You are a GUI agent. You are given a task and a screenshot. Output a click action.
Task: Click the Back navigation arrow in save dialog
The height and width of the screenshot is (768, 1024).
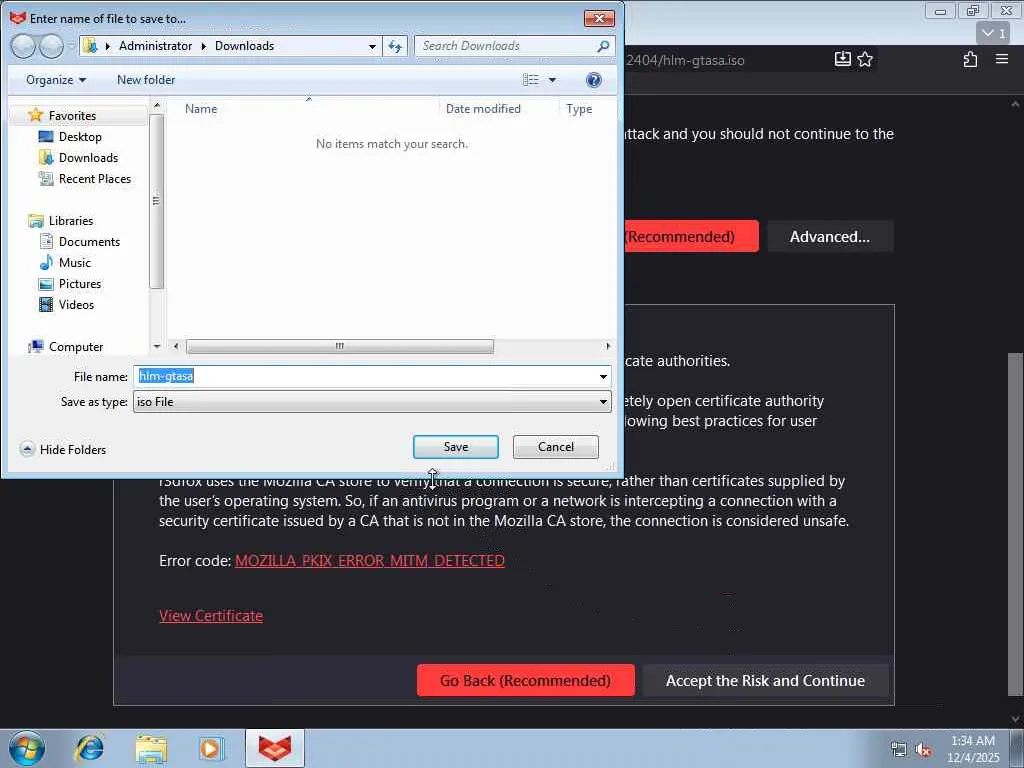(x=23, y=46)
